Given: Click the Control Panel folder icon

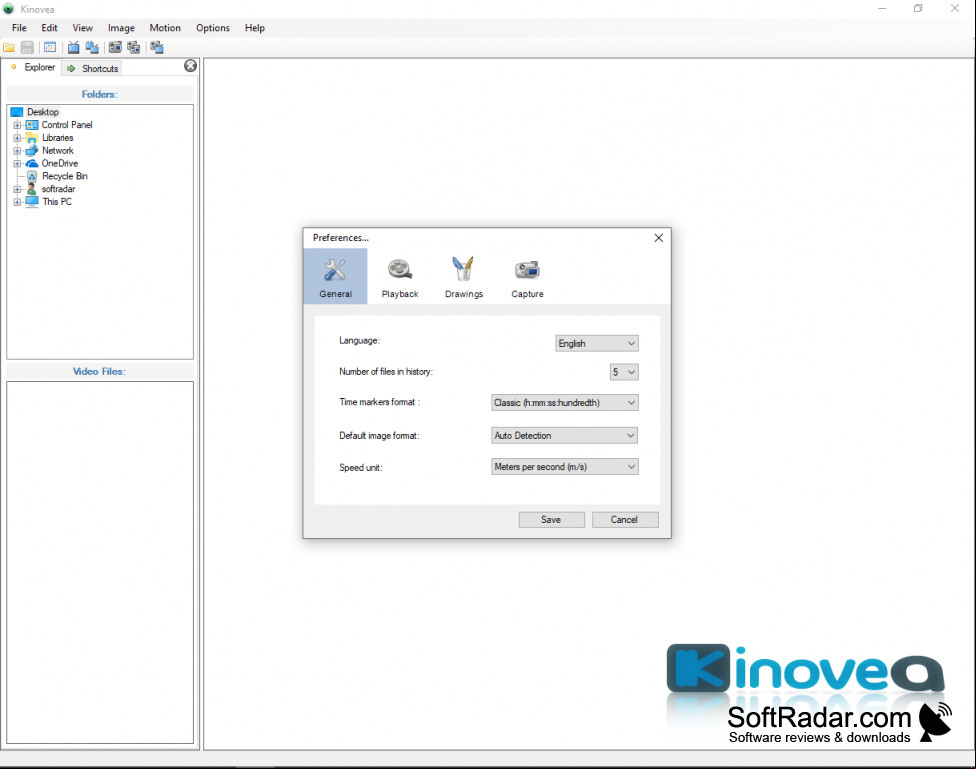Looking at the screenshot, I should pos(32,125).
